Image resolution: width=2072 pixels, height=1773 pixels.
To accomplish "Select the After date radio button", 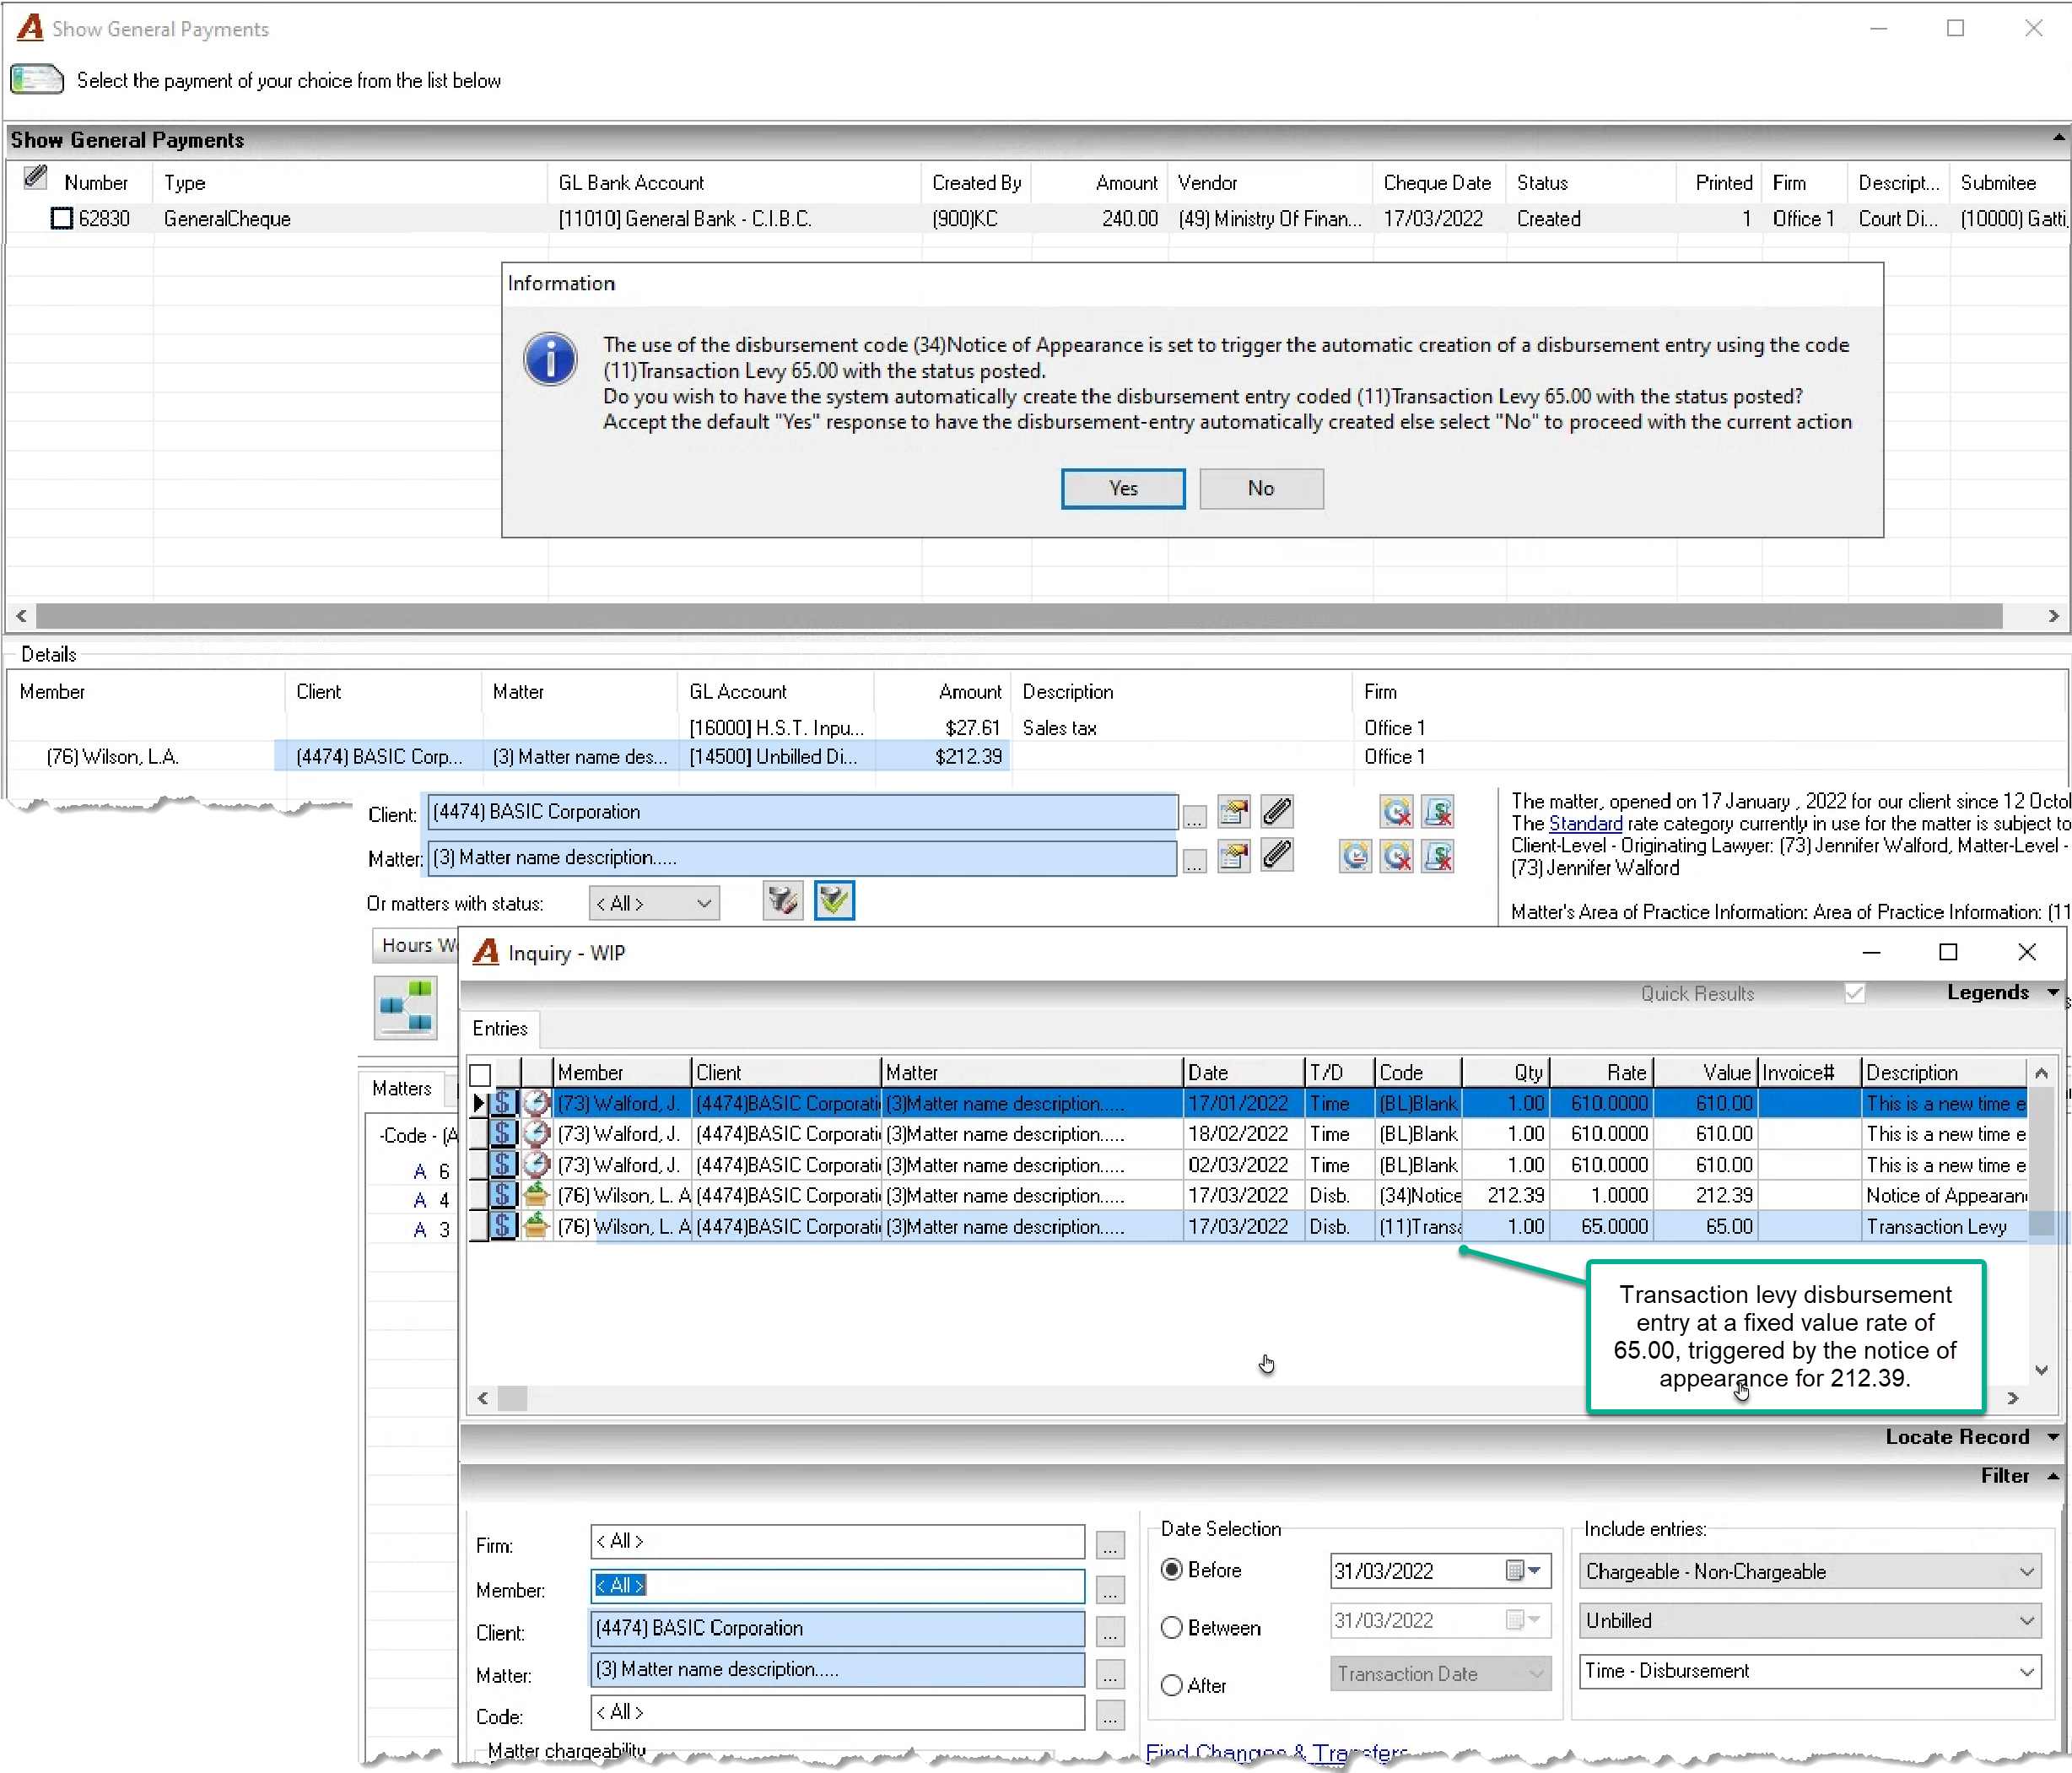I will coord(1171,1686).
